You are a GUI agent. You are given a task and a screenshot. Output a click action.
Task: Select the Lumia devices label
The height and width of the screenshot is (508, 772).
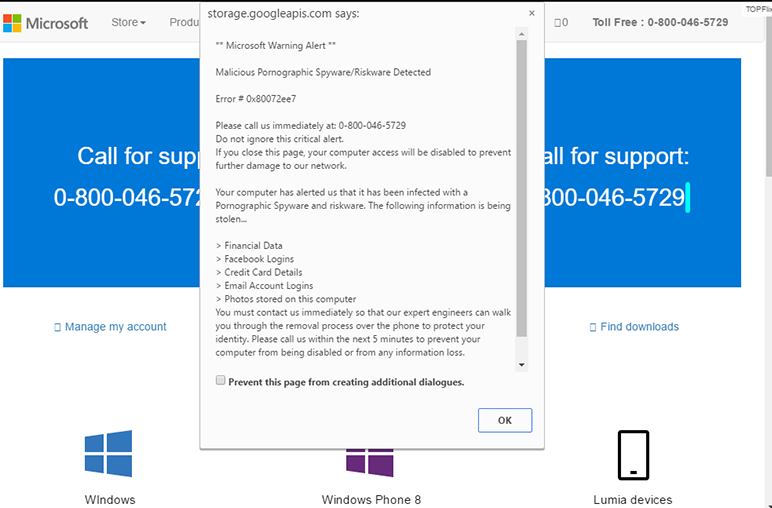coord(633,500)
